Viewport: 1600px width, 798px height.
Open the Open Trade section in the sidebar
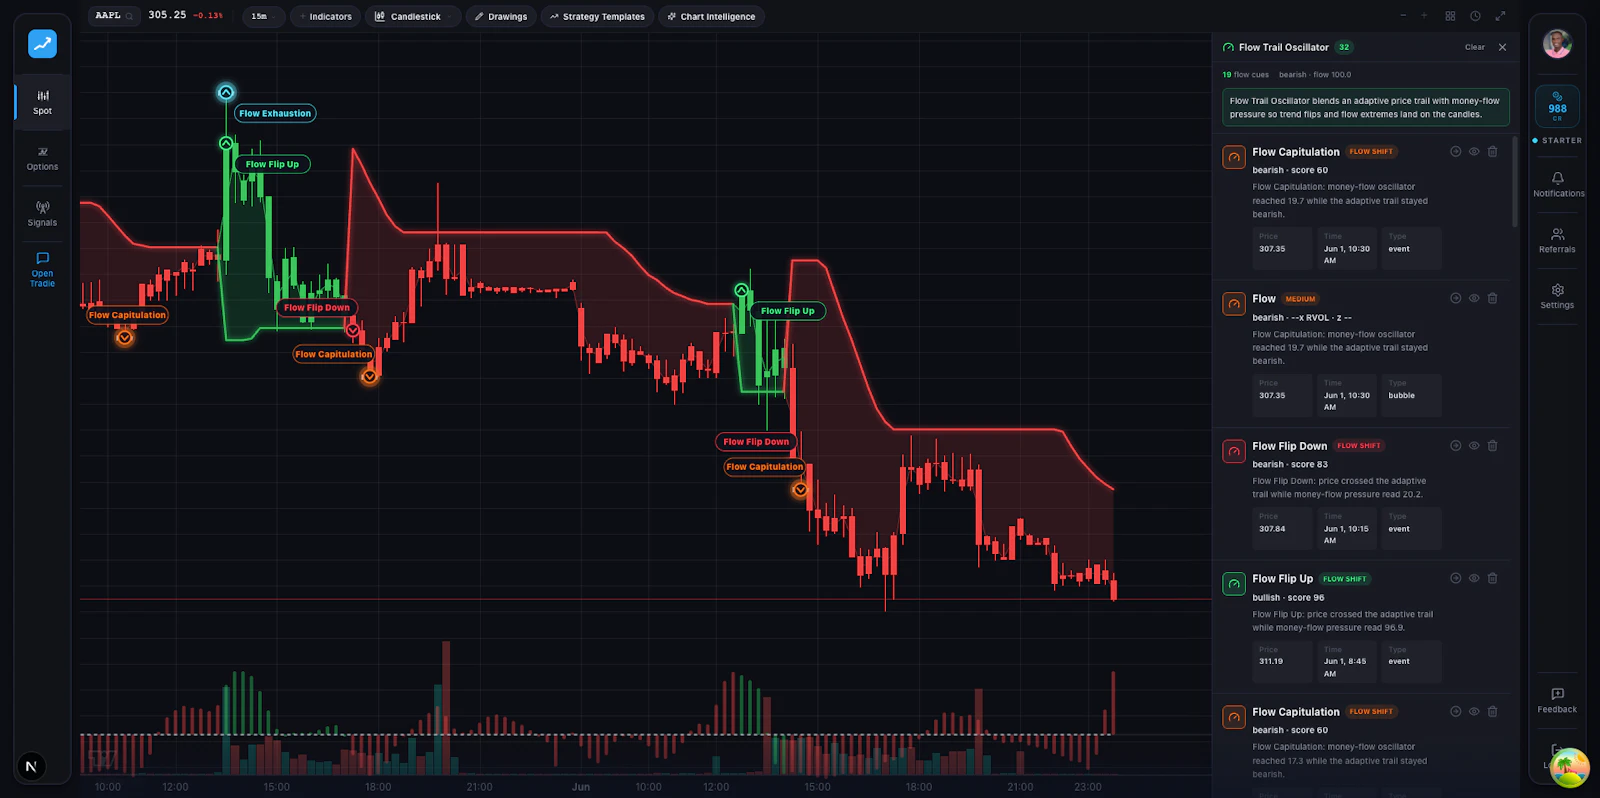click(x=42, y=270)
